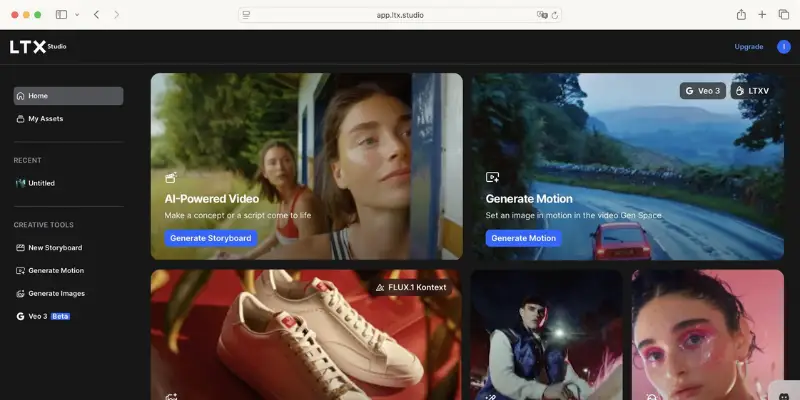Screen dimensions: 800x400
Task: Click the LTX Studio logo
Action: tap(38, 46)
